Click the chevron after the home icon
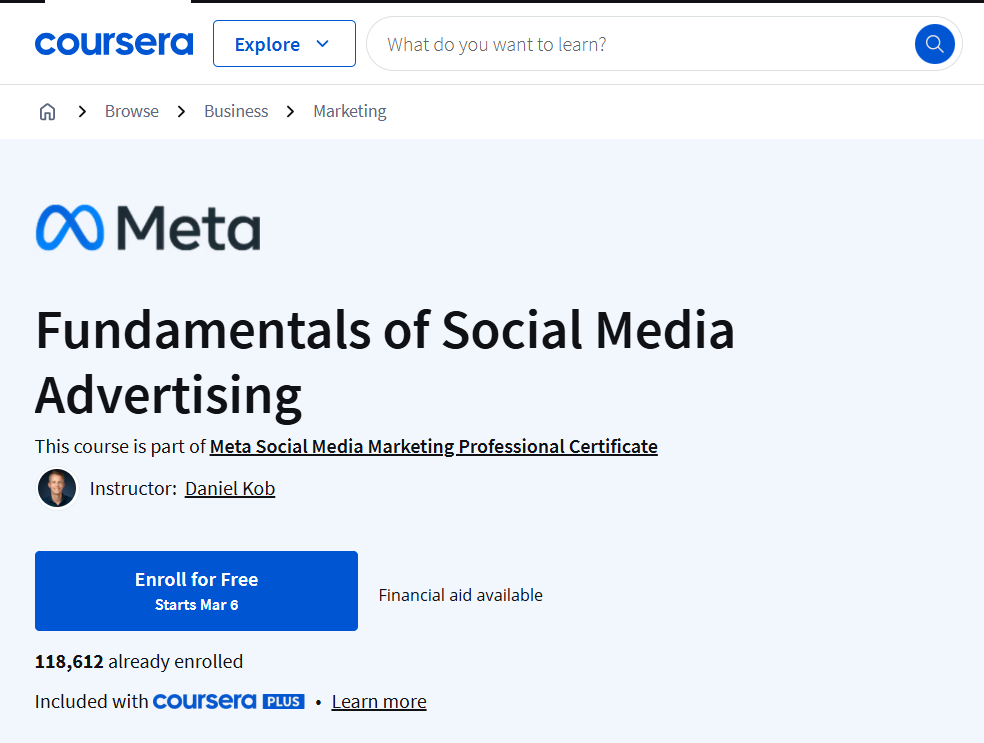Viewport: 984px width, 743px height. (82, 111)
